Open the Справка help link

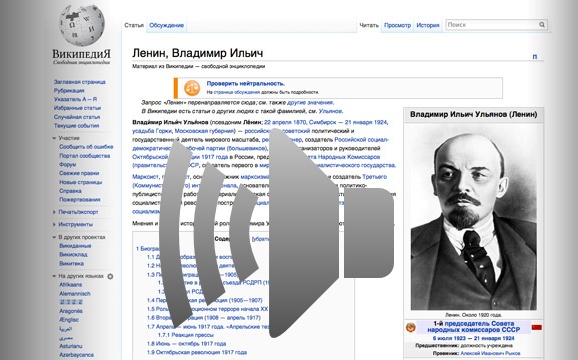[x=70, y=191]
